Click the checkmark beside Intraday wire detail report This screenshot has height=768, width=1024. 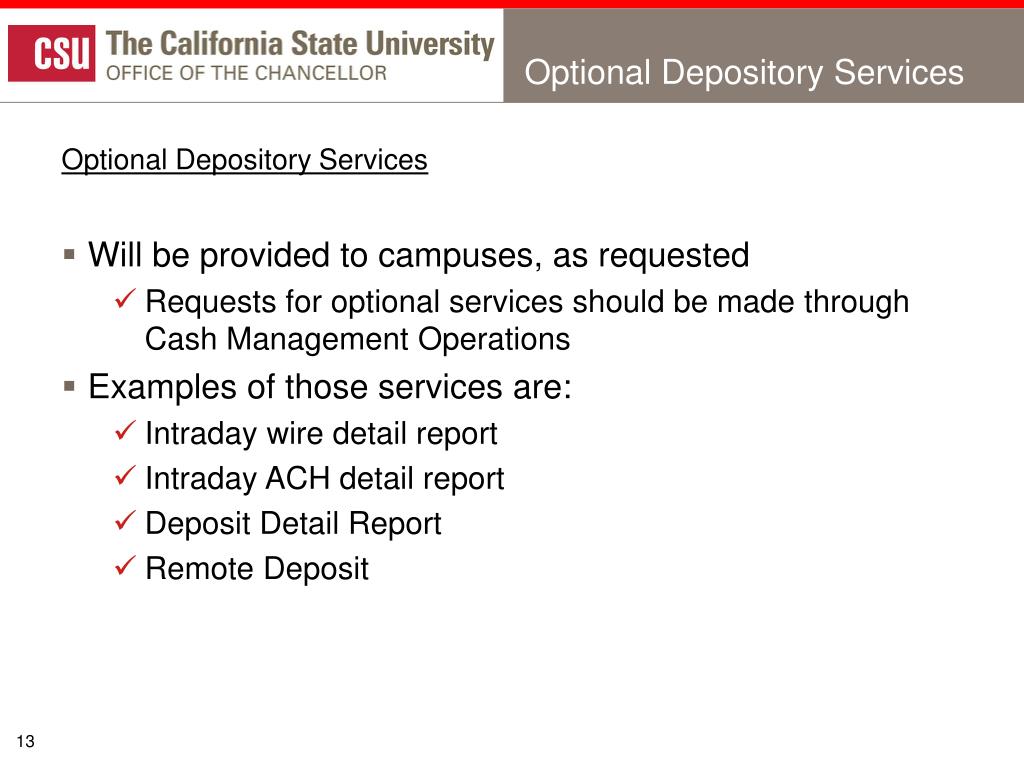coord(125,430)
